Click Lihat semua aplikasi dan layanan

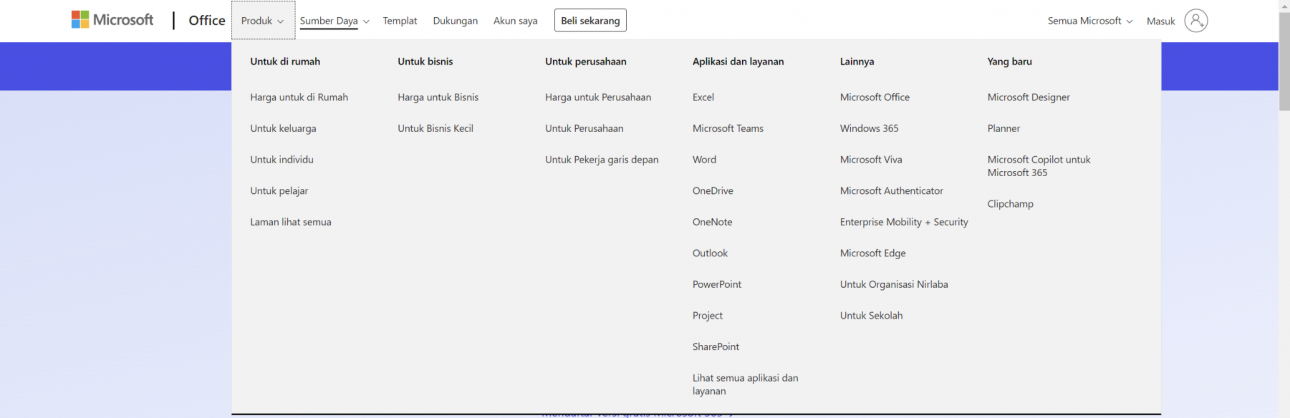point(745,384)
